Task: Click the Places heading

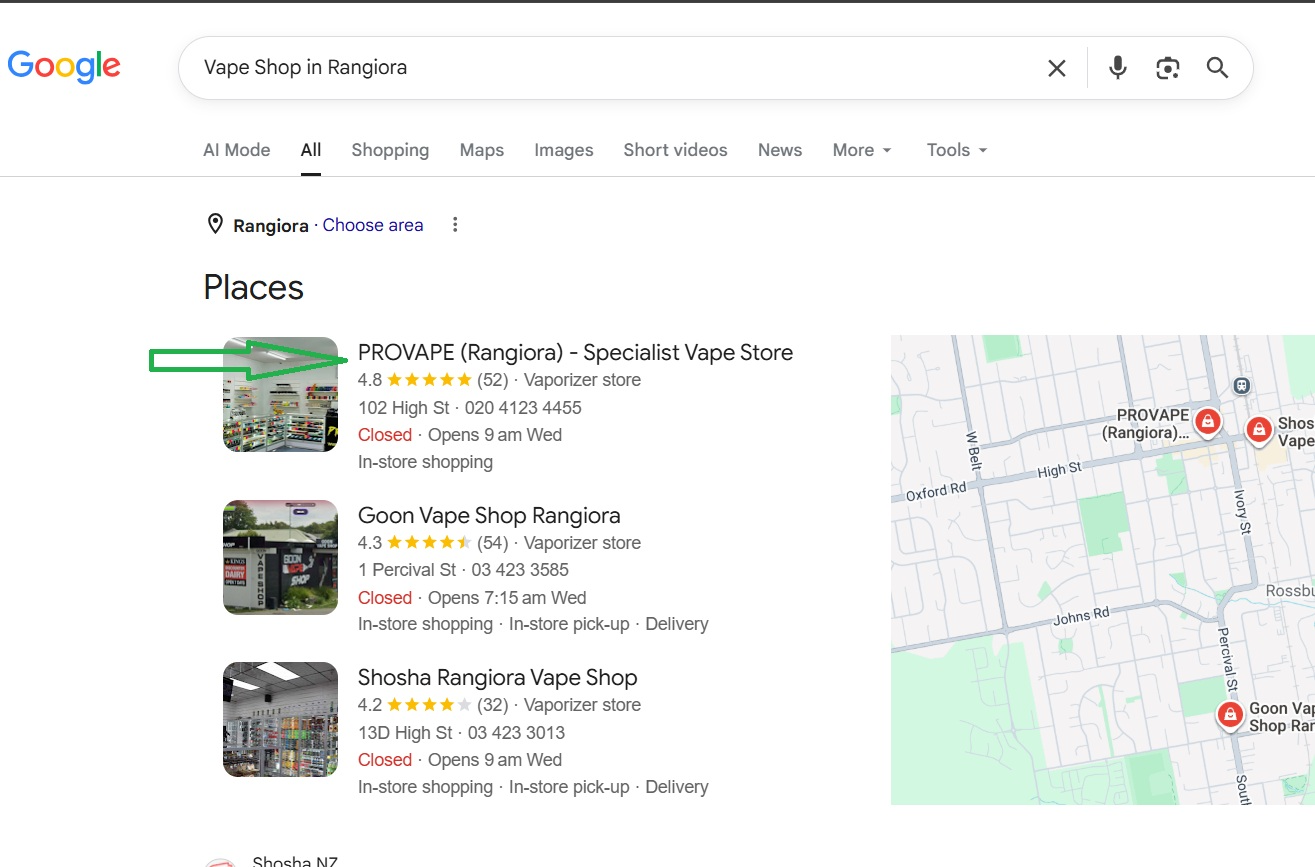Action: (253, 288)
